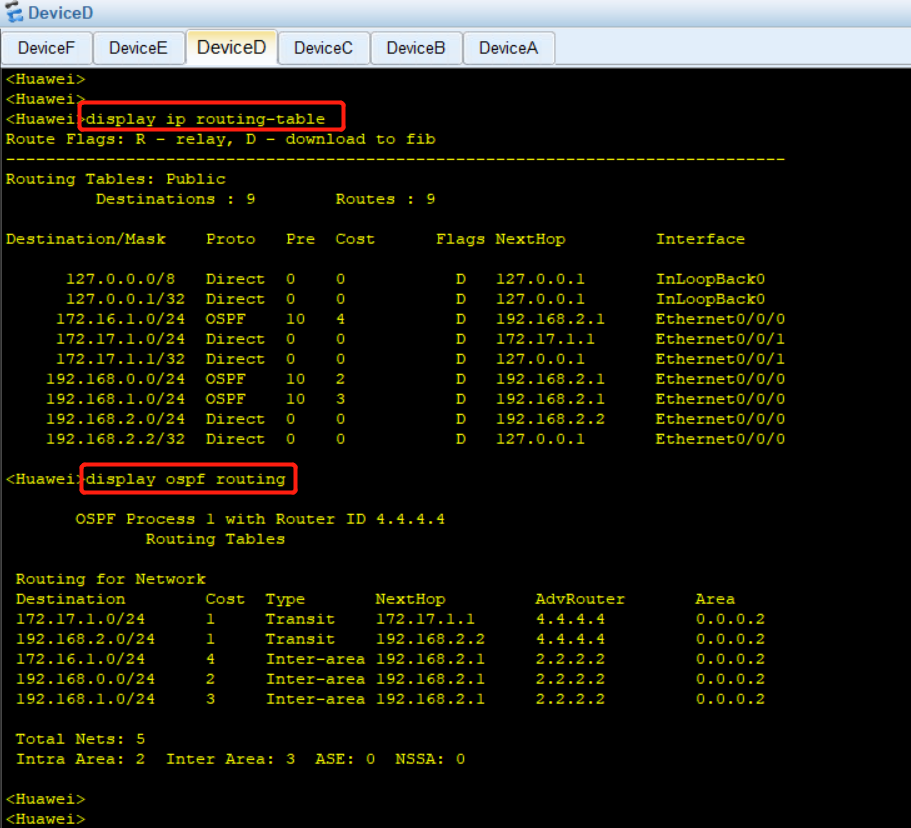The image size is (911, 828).
Task: Click the 'Destination/Mask' column header
Action: coord(85,239)
